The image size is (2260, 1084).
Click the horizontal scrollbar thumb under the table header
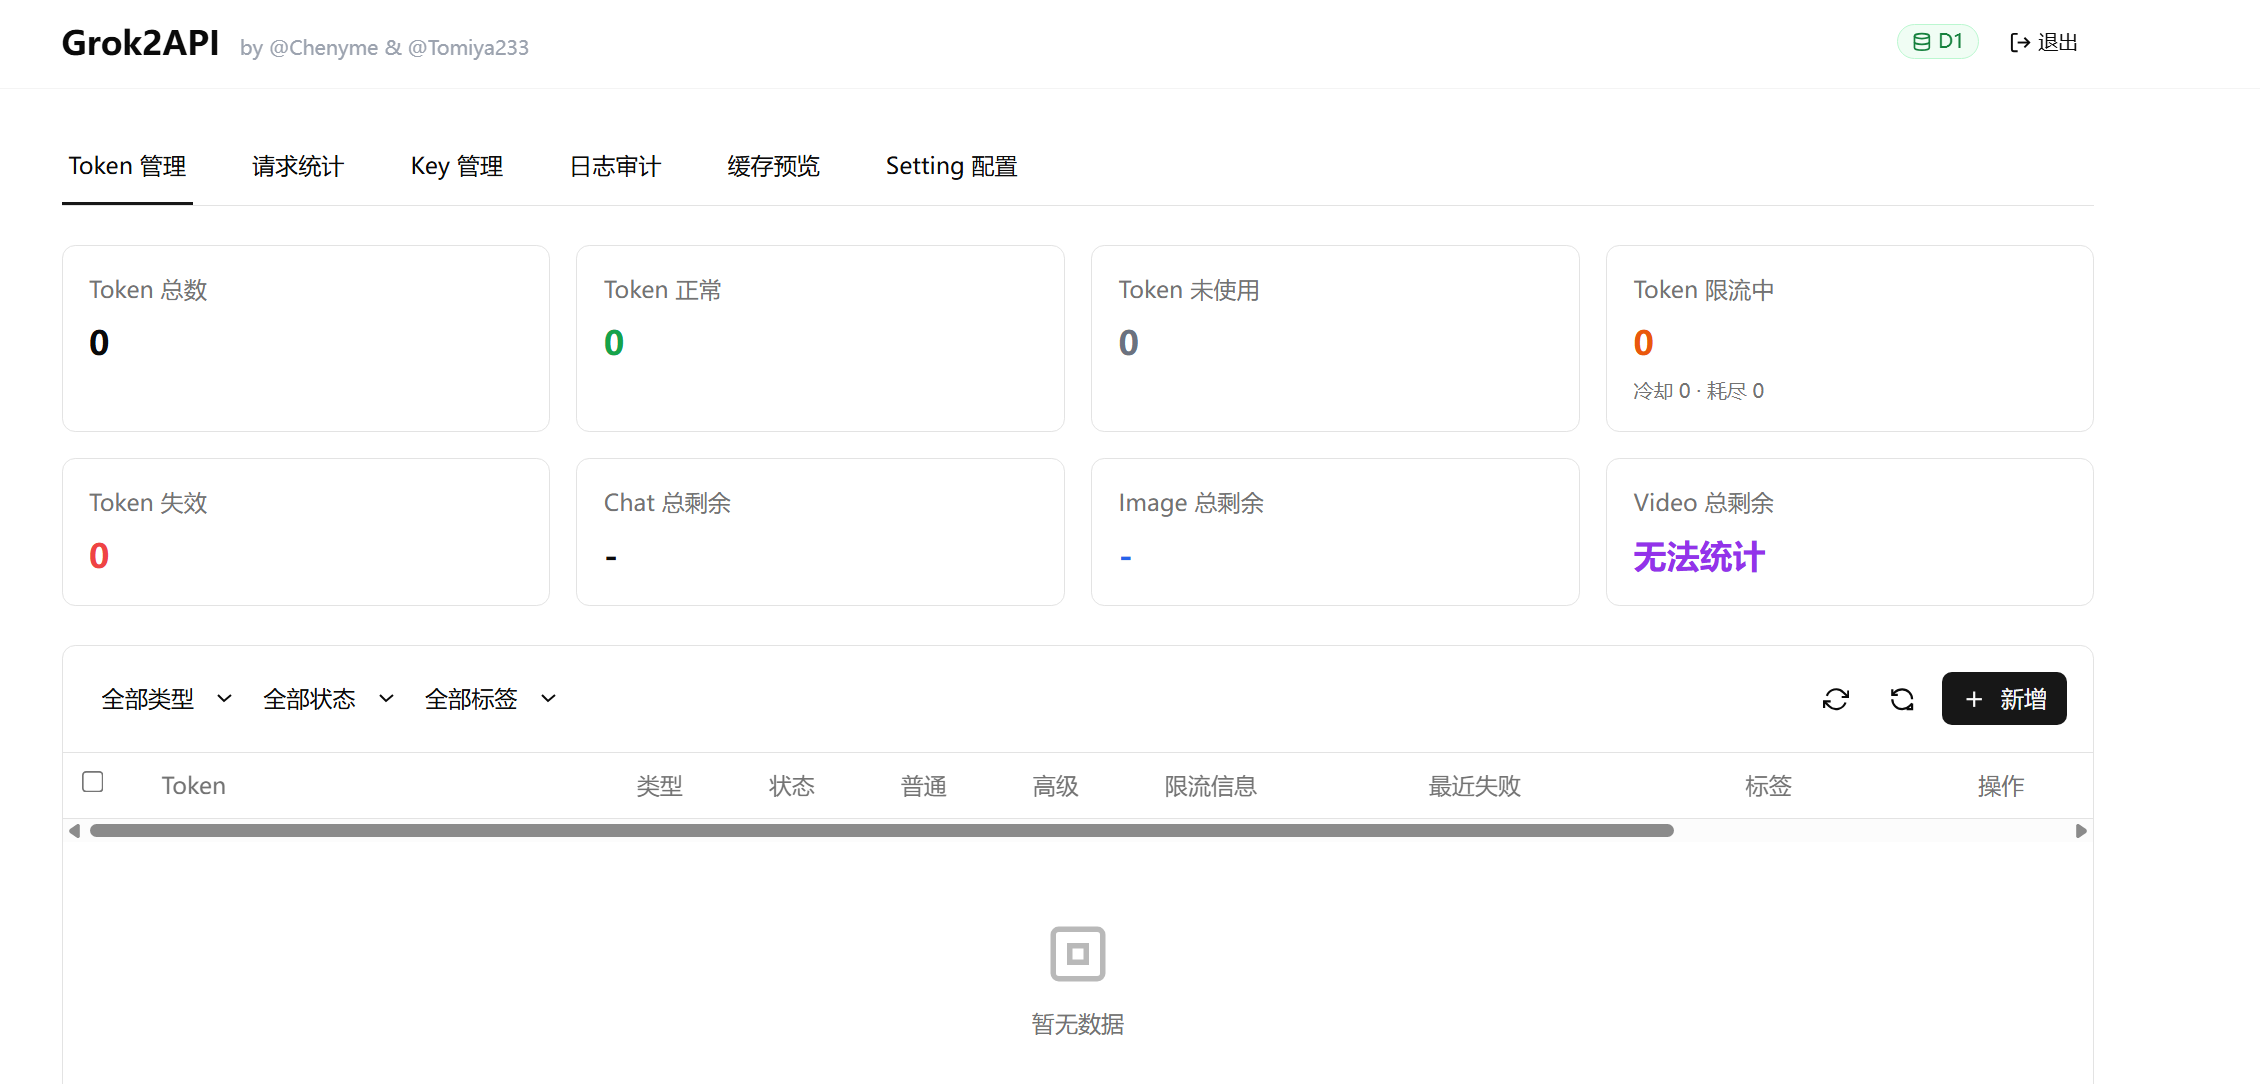point(881,831)
